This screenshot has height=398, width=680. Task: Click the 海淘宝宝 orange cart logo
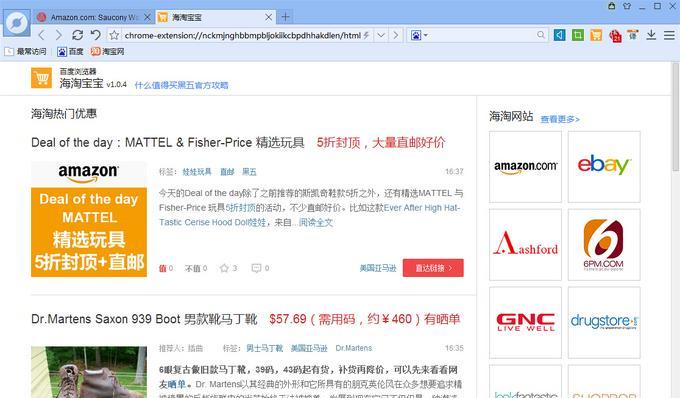click(42, 78)
